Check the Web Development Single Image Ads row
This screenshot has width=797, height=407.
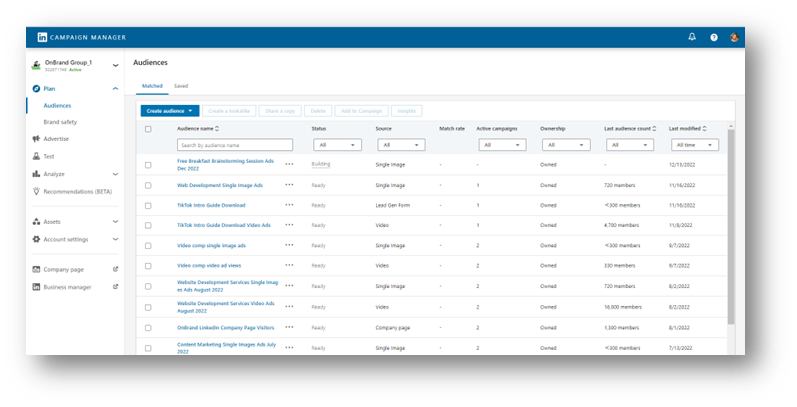[x=148, y=185]
